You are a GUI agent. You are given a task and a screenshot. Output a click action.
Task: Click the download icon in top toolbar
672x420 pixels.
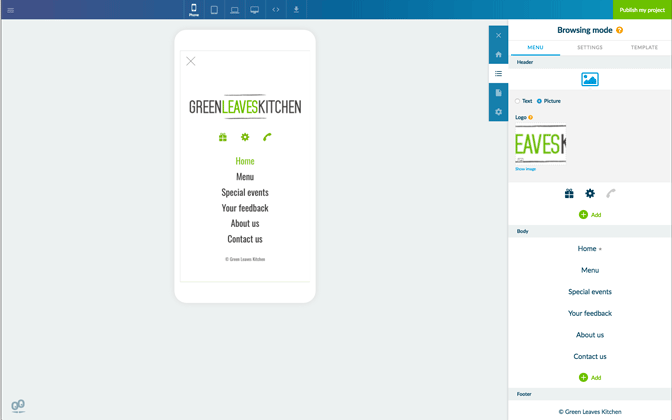(x=296, y=10)
